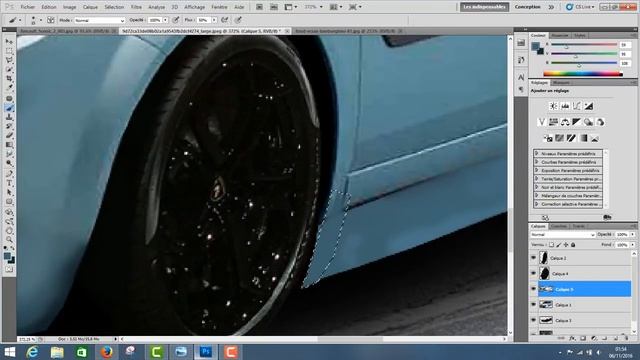Click the color spectrum ramp
Viewport: 640px width, 360px height.
583,74
